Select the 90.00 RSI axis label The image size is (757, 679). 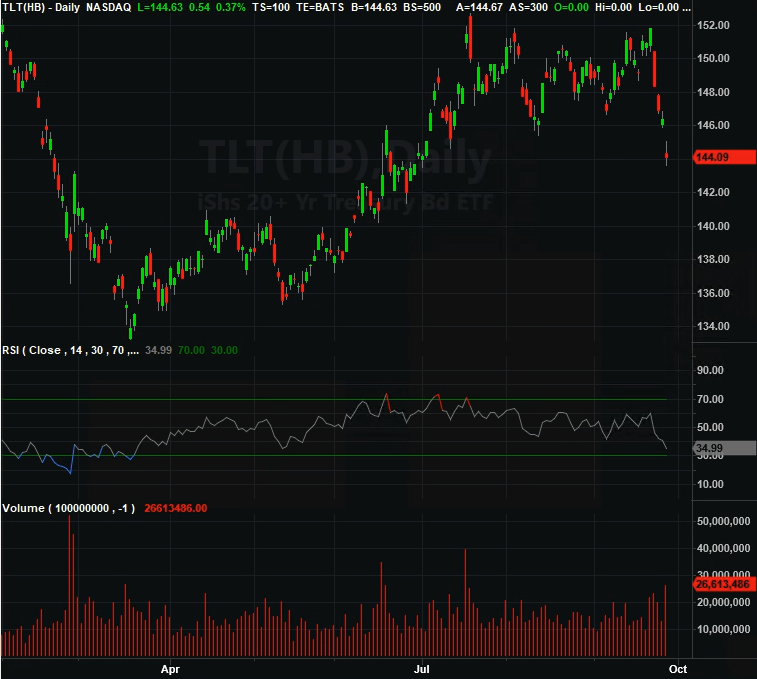[710, 370]
